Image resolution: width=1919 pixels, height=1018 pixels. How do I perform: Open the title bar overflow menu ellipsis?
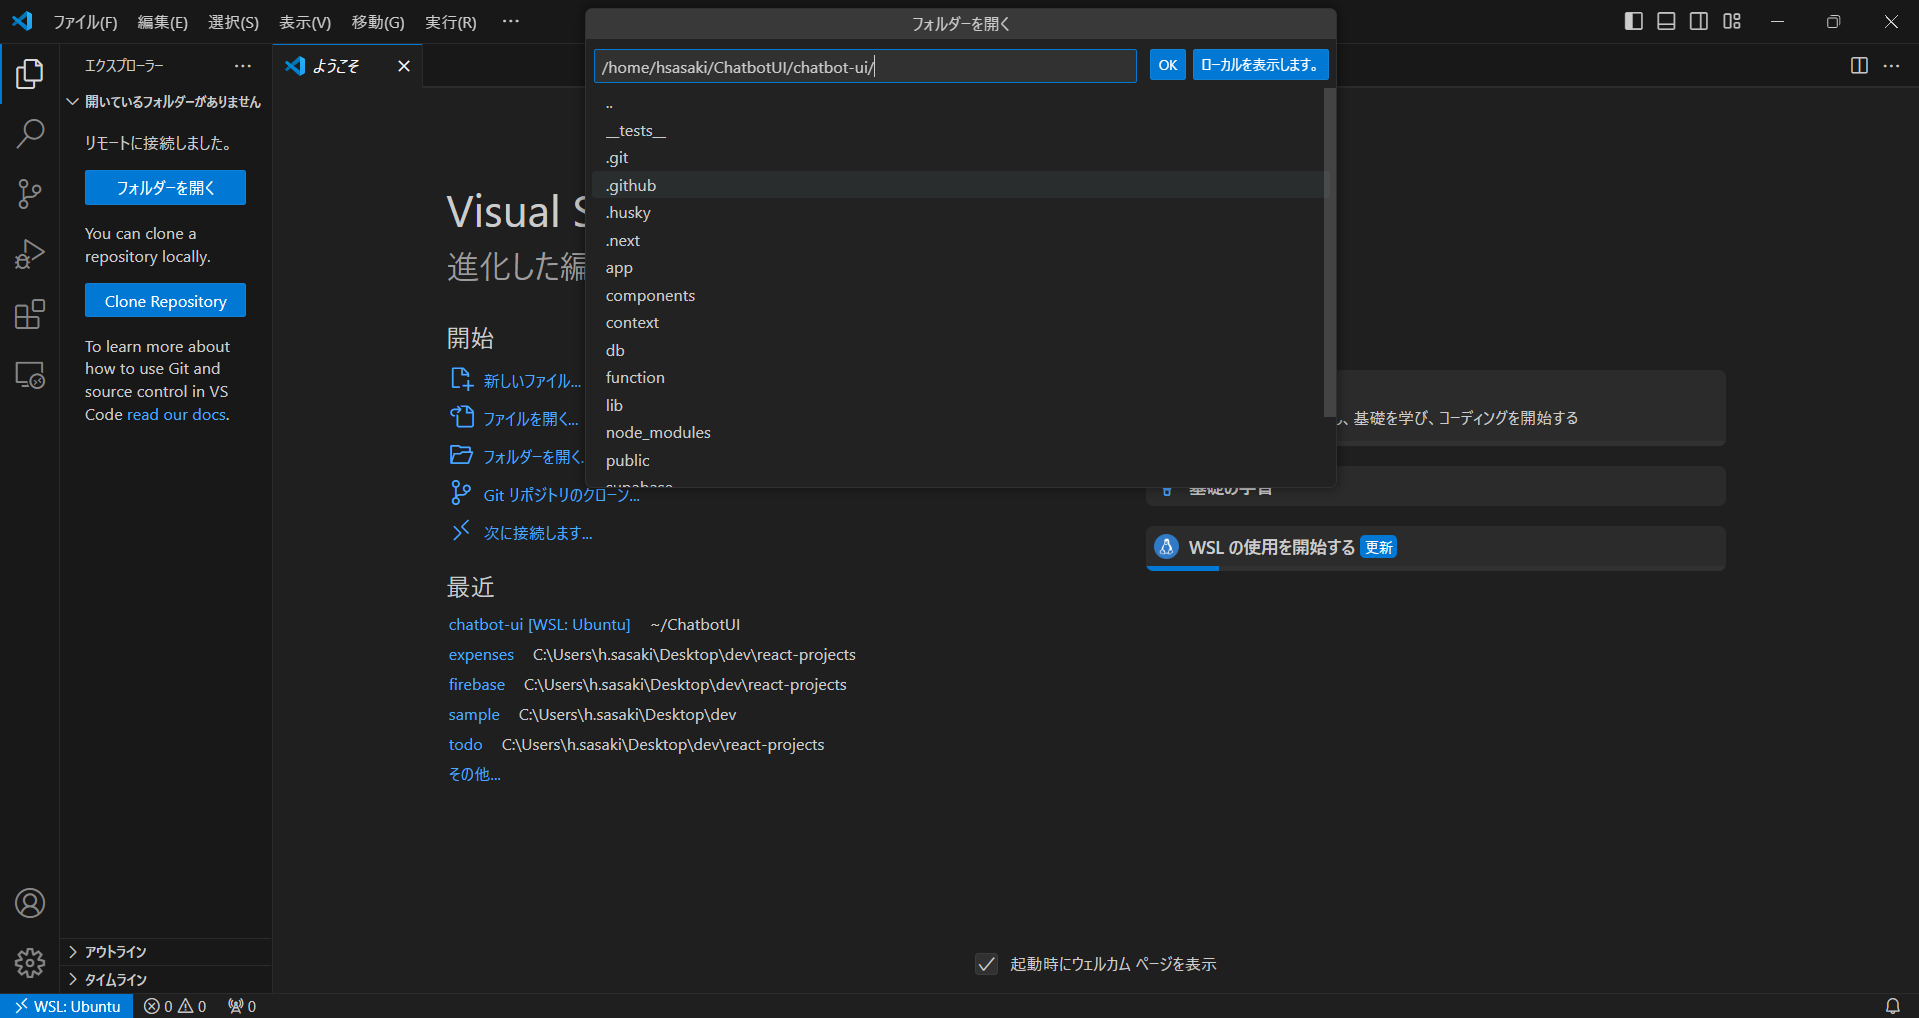click(511, 21)
